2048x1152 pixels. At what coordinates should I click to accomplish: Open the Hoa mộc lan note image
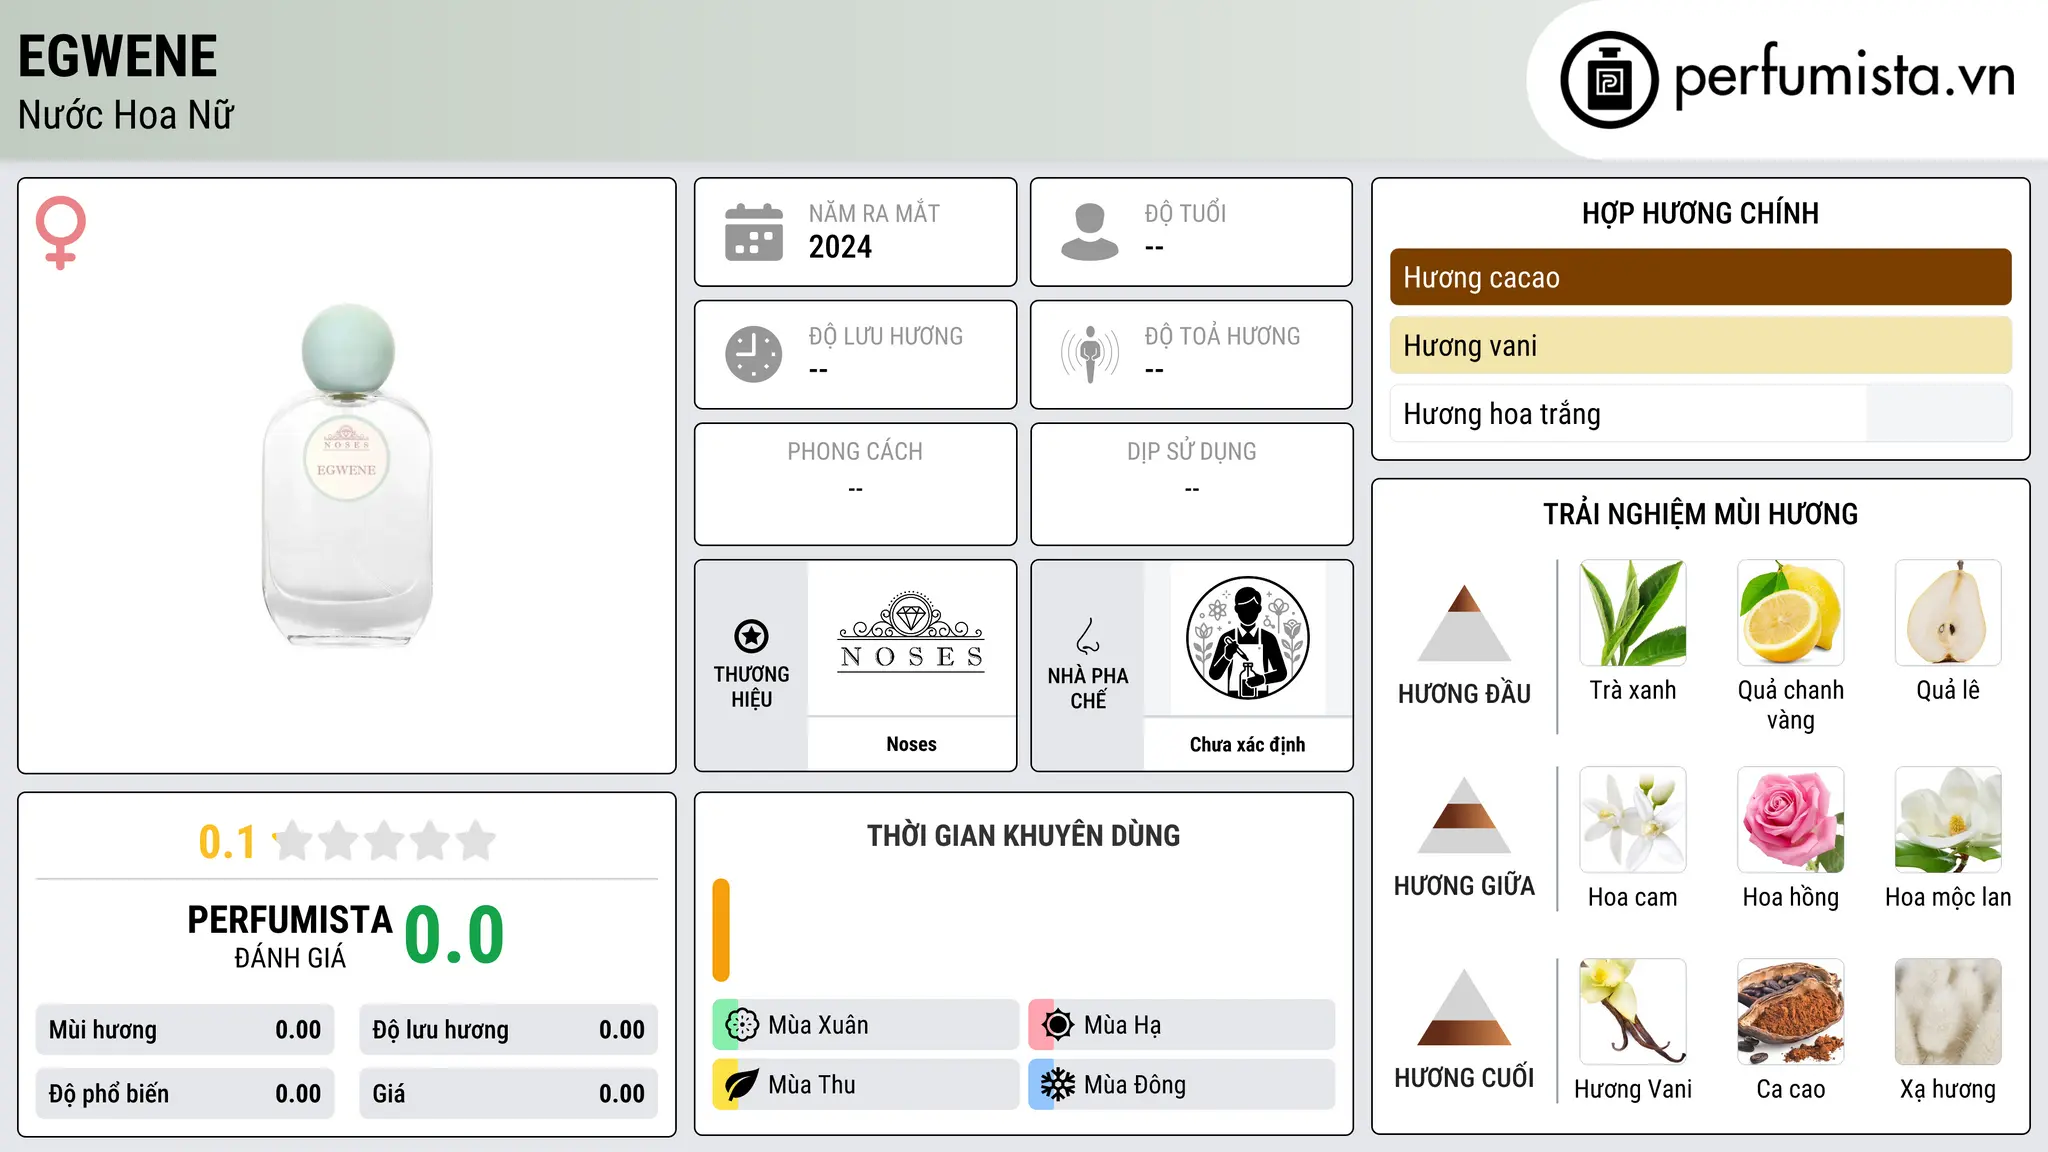(1948, 820)
